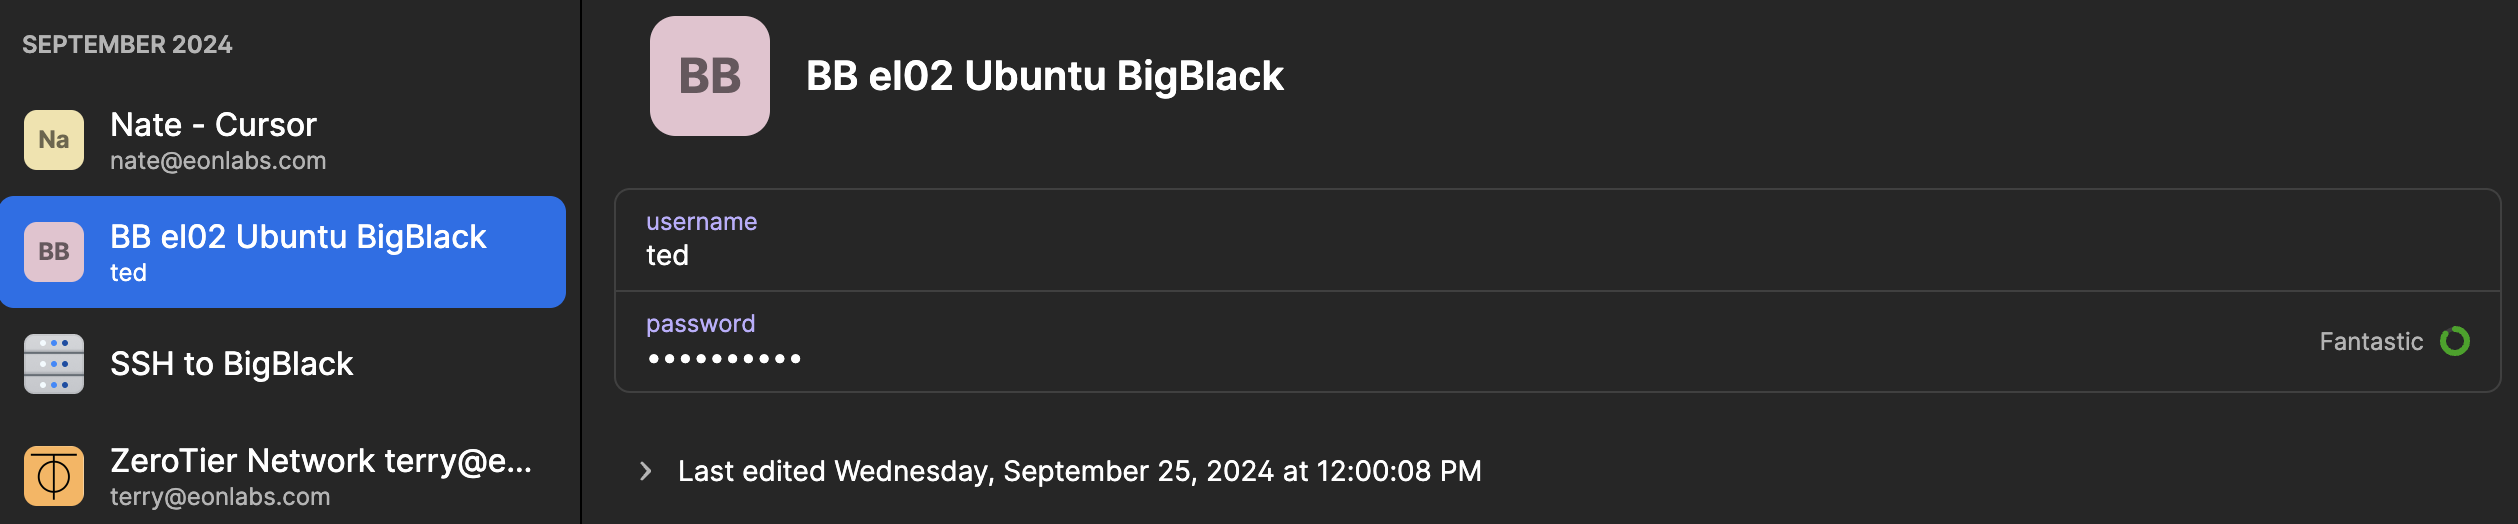Expand the Last edited history chevron
Viewport: 2518px width, 524px height.
646,471
